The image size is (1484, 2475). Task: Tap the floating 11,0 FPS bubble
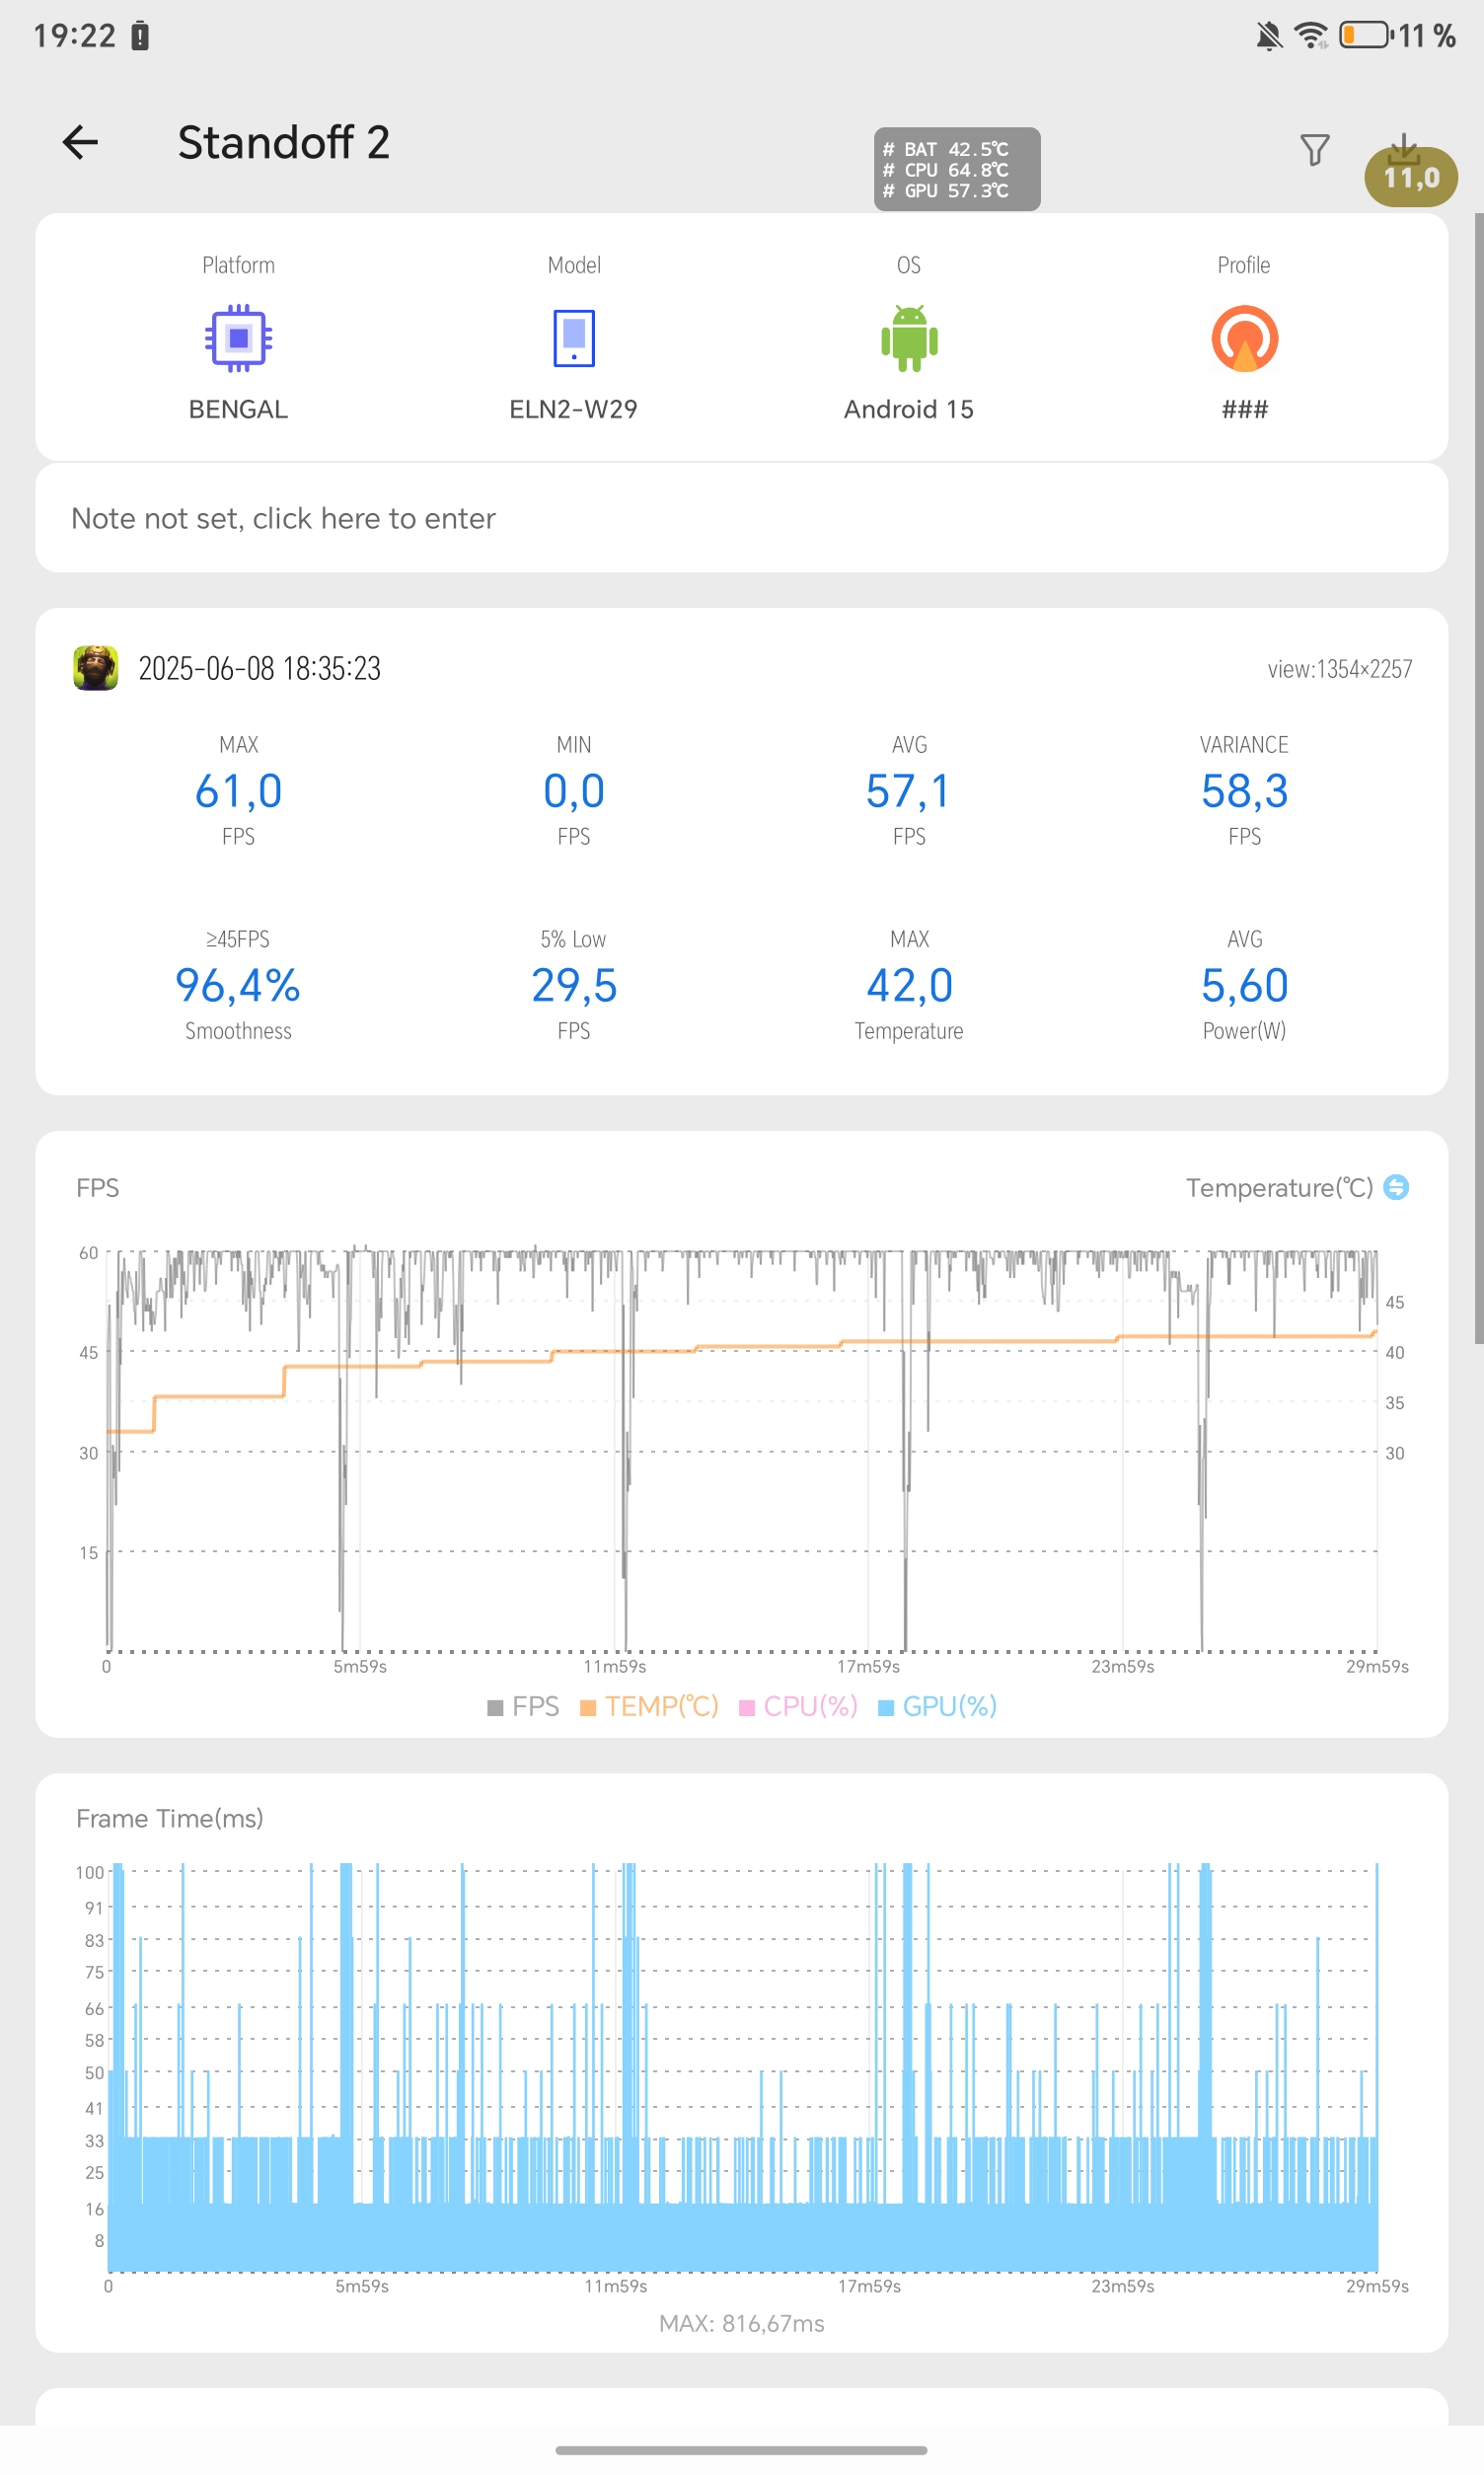point(1411,177)
